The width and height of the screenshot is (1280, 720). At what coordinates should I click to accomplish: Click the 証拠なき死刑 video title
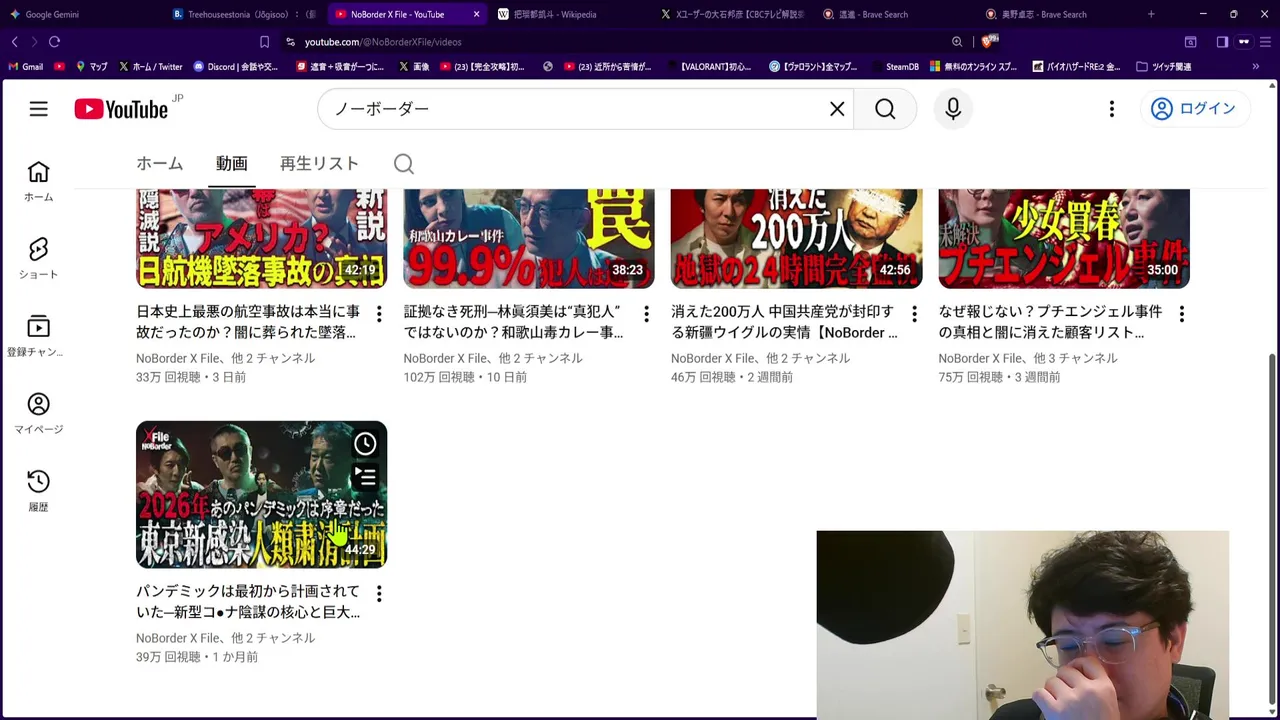click(514, 322)
